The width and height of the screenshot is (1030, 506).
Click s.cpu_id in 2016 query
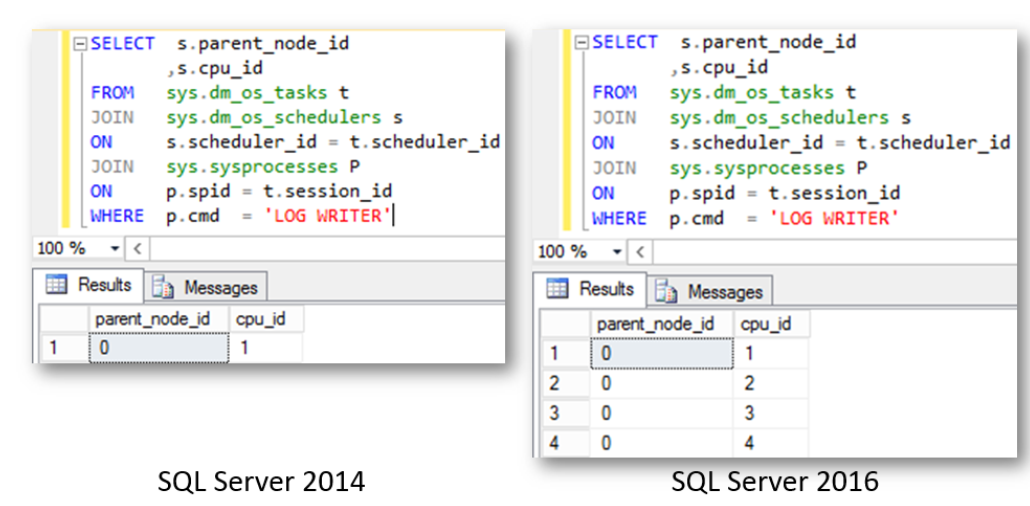click(725, 67)
